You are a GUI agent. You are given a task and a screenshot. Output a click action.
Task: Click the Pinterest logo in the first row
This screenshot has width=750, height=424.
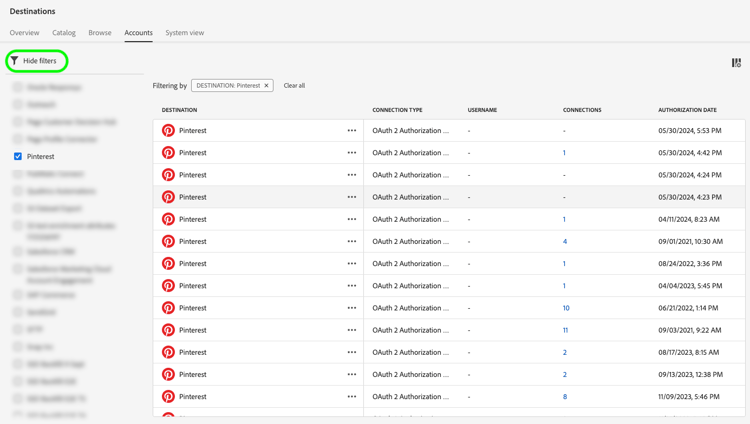168,131
